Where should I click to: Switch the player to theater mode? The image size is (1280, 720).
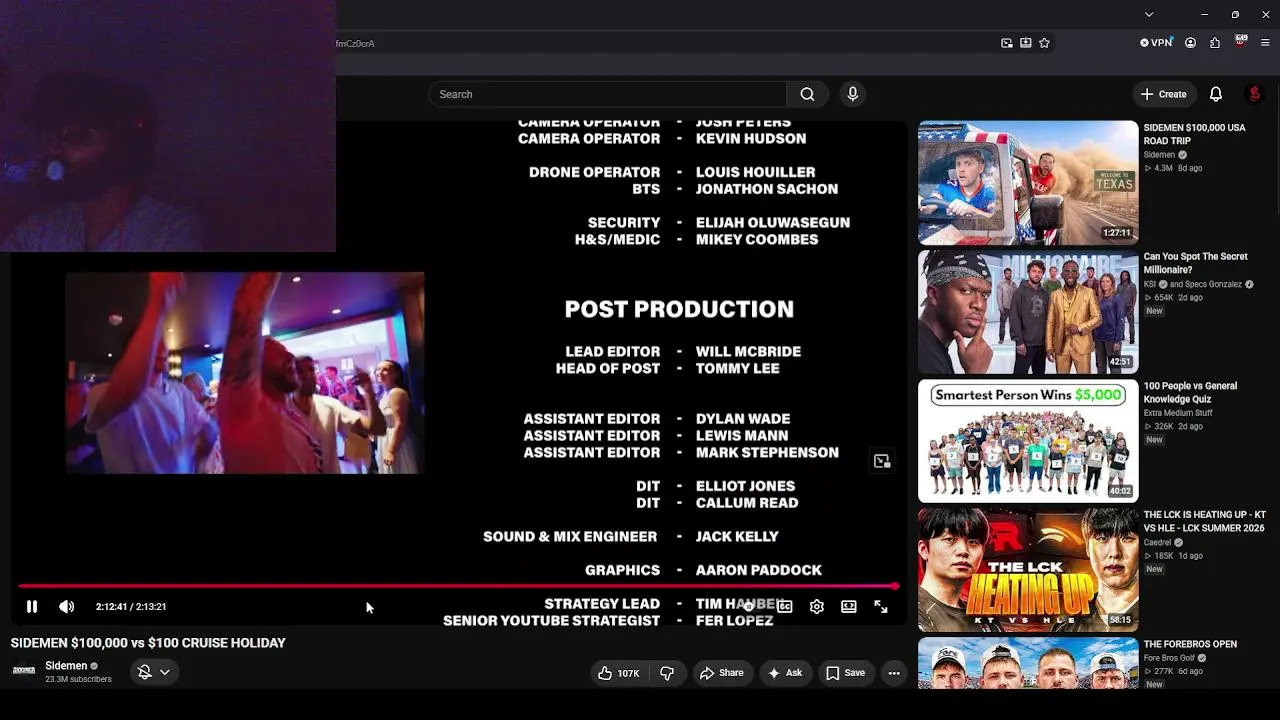849,606
